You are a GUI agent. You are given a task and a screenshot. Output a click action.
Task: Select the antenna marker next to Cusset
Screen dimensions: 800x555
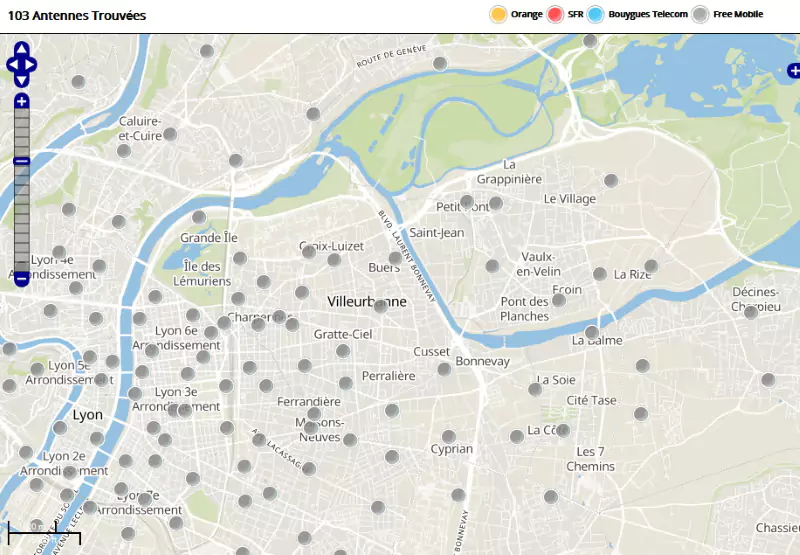click(444, 369)
